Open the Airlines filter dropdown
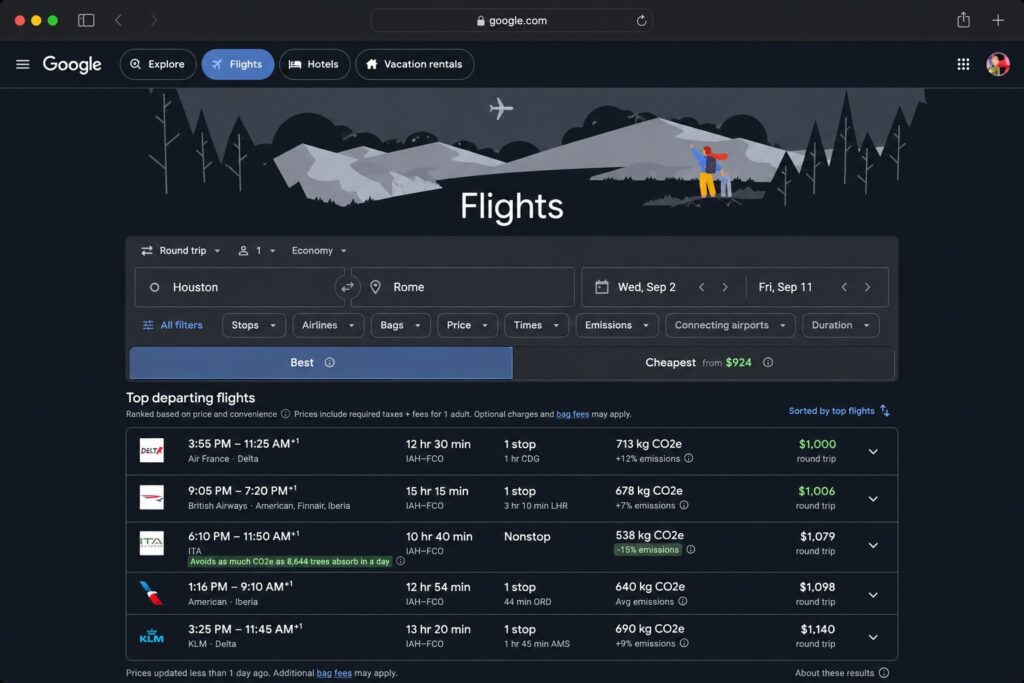This screenshot has width=1024, height=683. (328, 325)
